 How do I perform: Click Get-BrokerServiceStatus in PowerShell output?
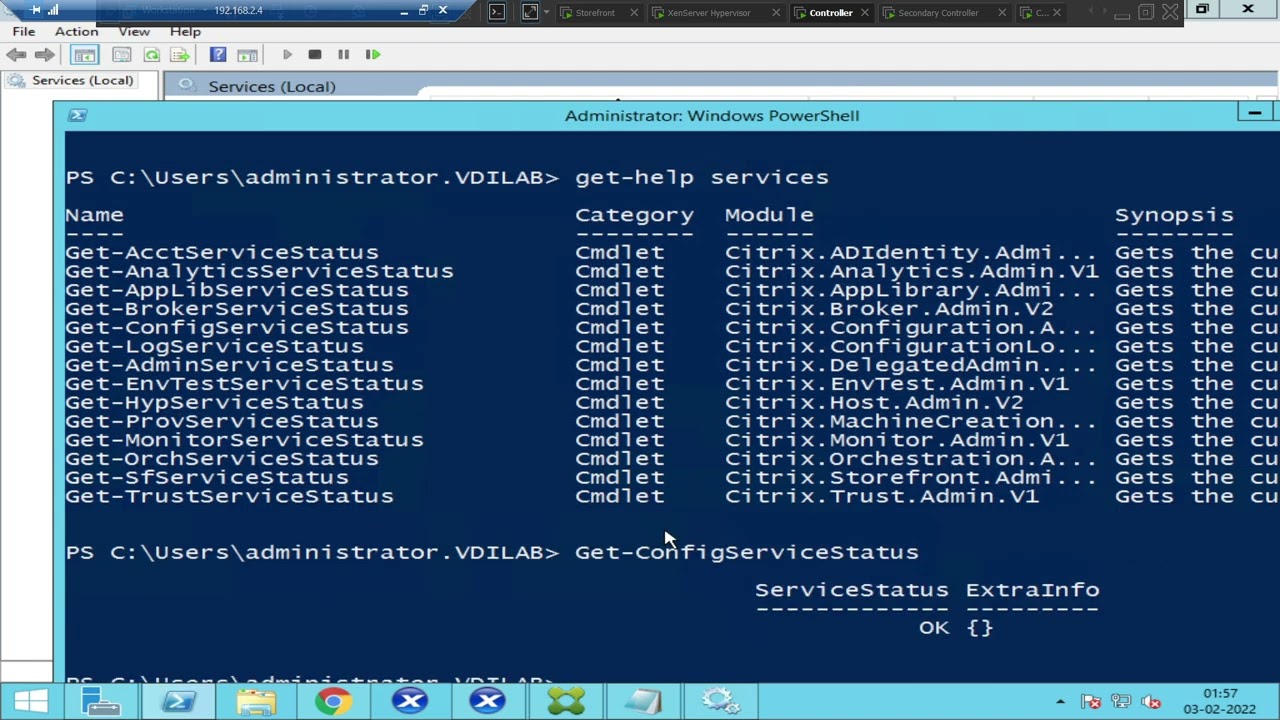[x=237, y=309]
